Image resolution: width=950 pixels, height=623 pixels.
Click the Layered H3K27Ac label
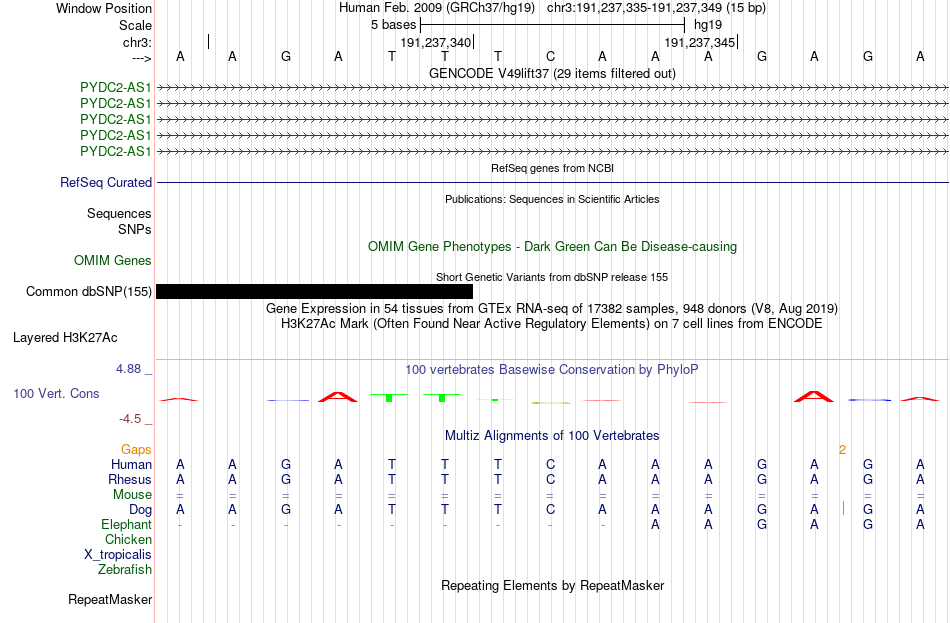[65, 338]
